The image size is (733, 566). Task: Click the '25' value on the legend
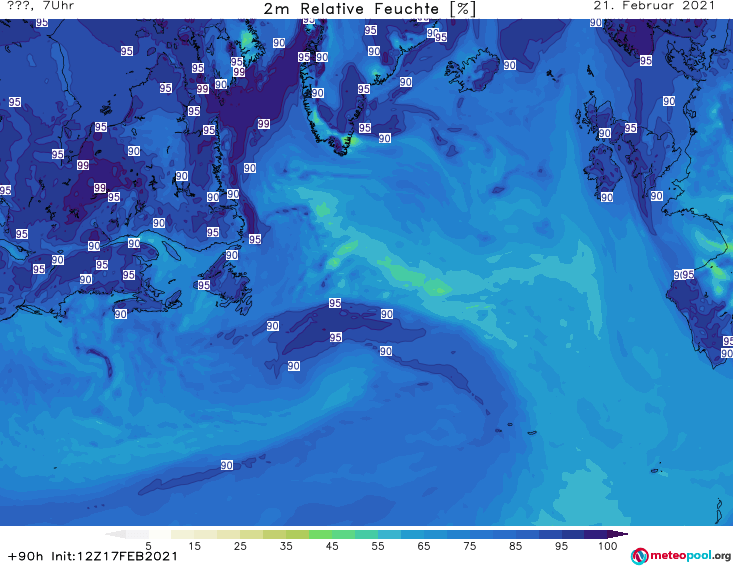click(x=240, y=546)
